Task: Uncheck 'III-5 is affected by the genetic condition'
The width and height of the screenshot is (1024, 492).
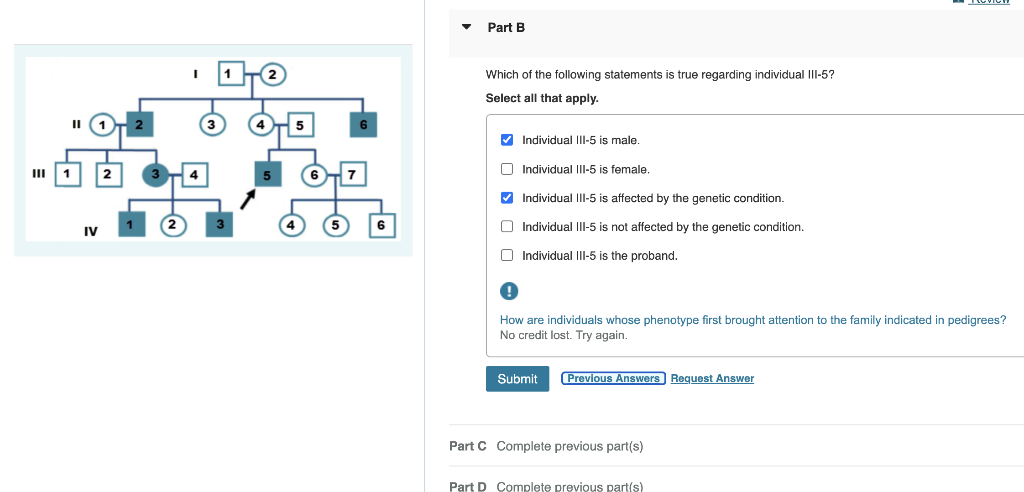Action: tap(507, 198)
